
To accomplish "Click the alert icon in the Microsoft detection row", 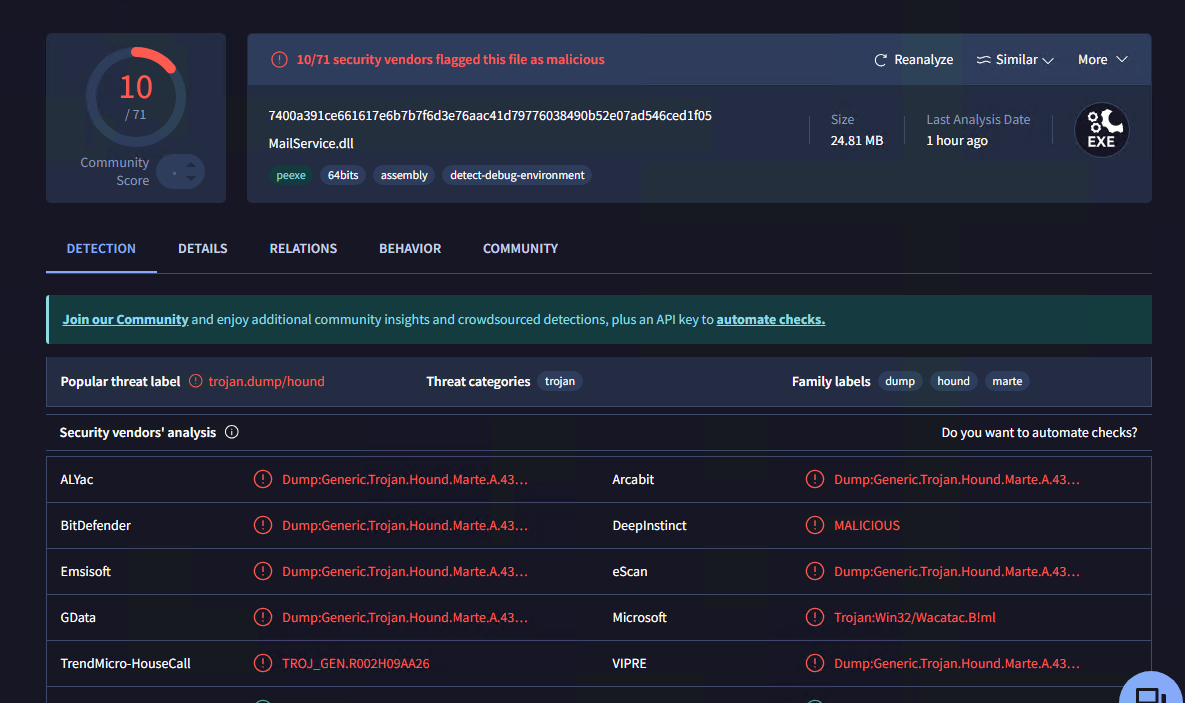I will point(815,617).
